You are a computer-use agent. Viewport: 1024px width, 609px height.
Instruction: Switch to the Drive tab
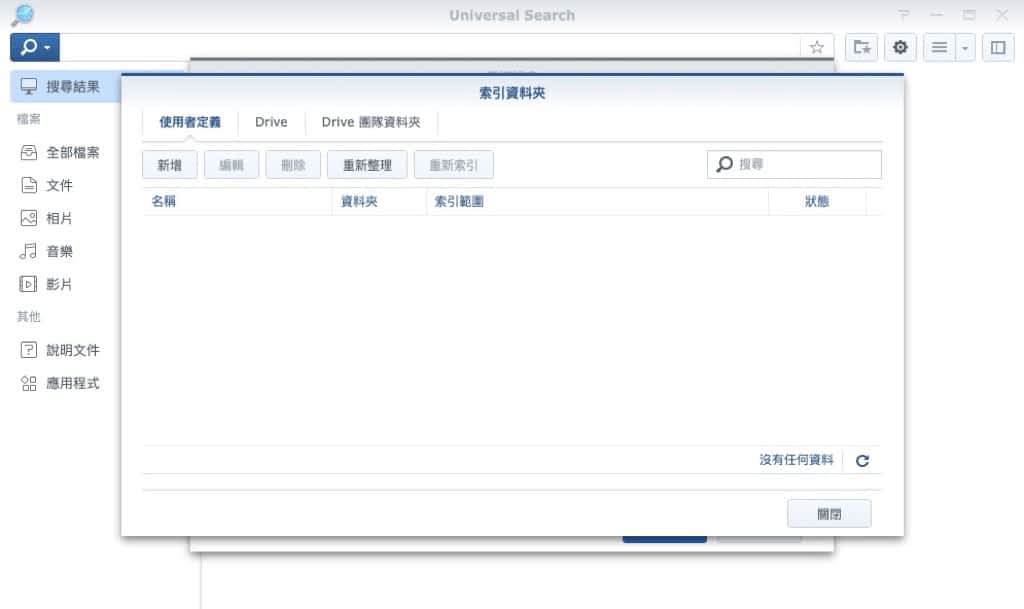pyautogui.click(x=271, y=122)
